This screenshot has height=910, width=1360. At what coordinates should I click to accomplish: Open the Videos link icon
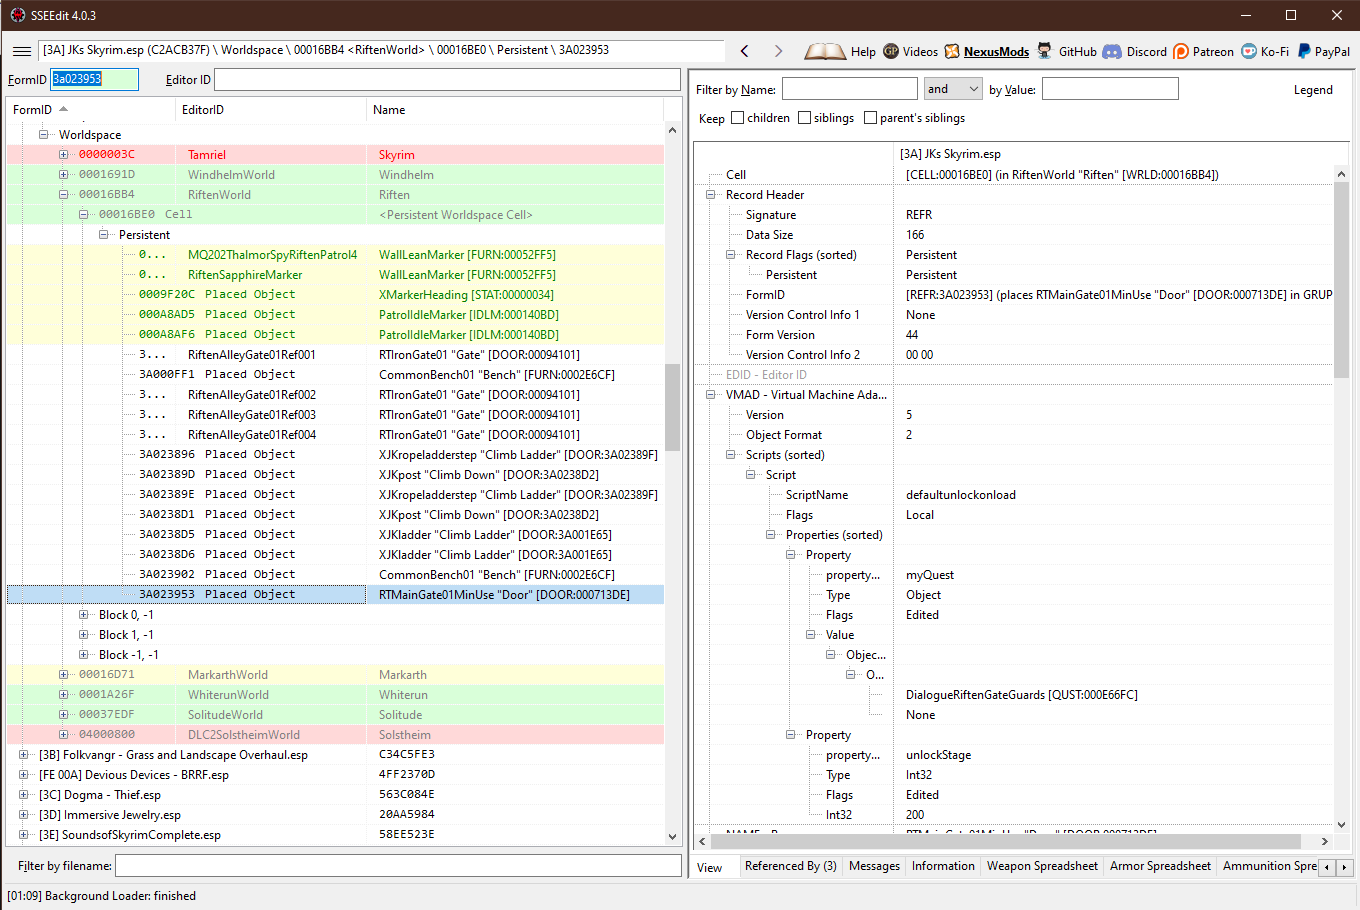tap(891, 51)
